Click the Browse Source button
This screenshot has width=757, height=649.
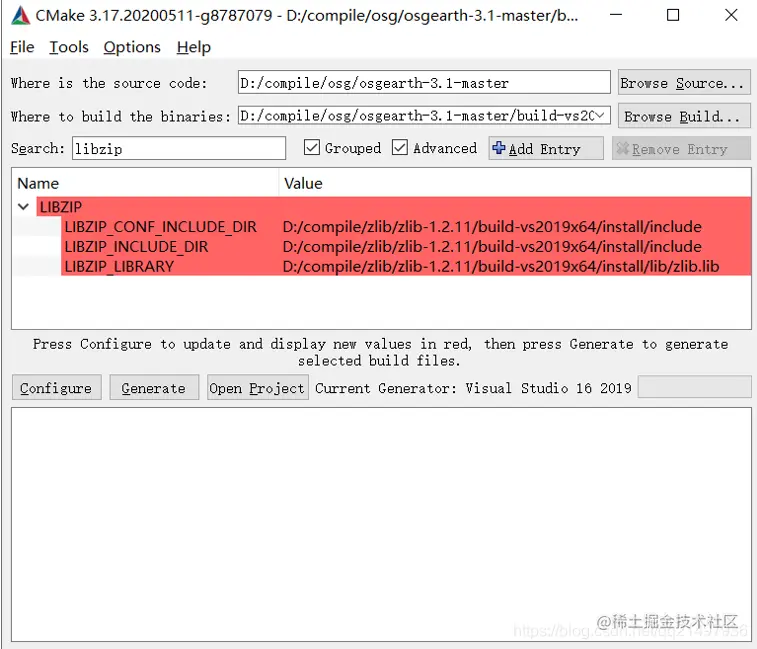coord(684,83)
